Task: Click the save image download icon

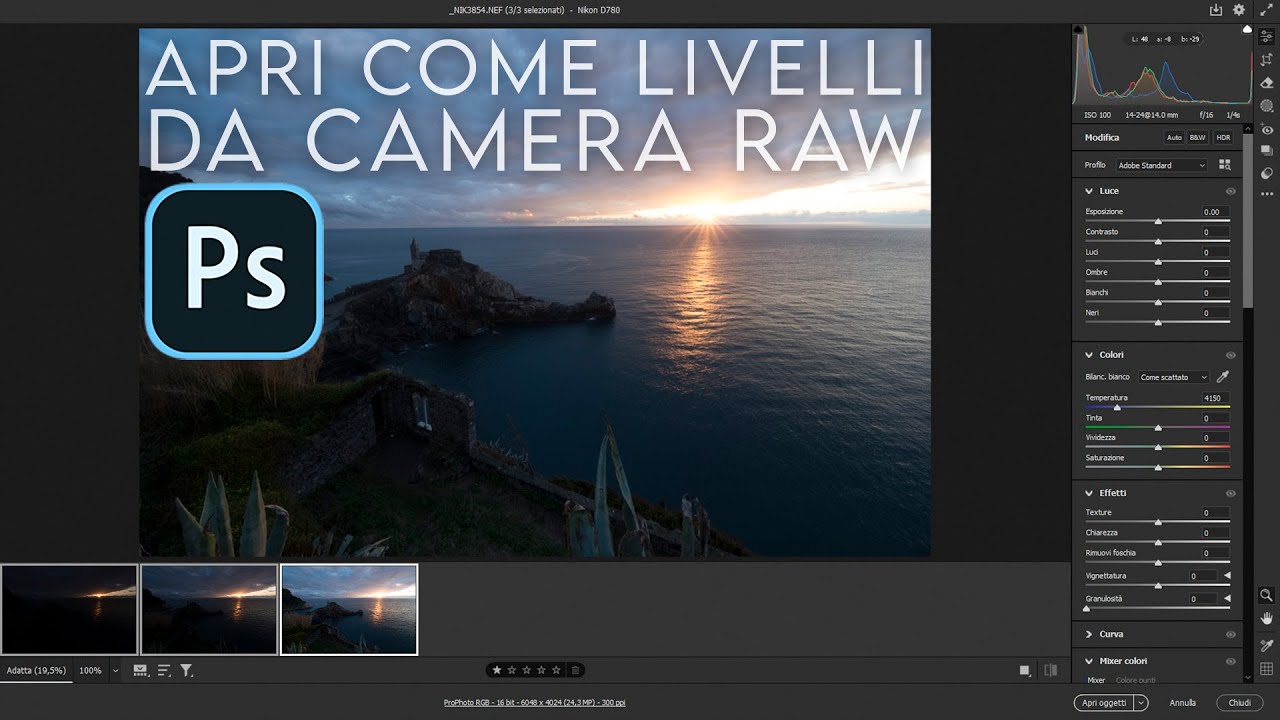Action: click(1216, 10)
